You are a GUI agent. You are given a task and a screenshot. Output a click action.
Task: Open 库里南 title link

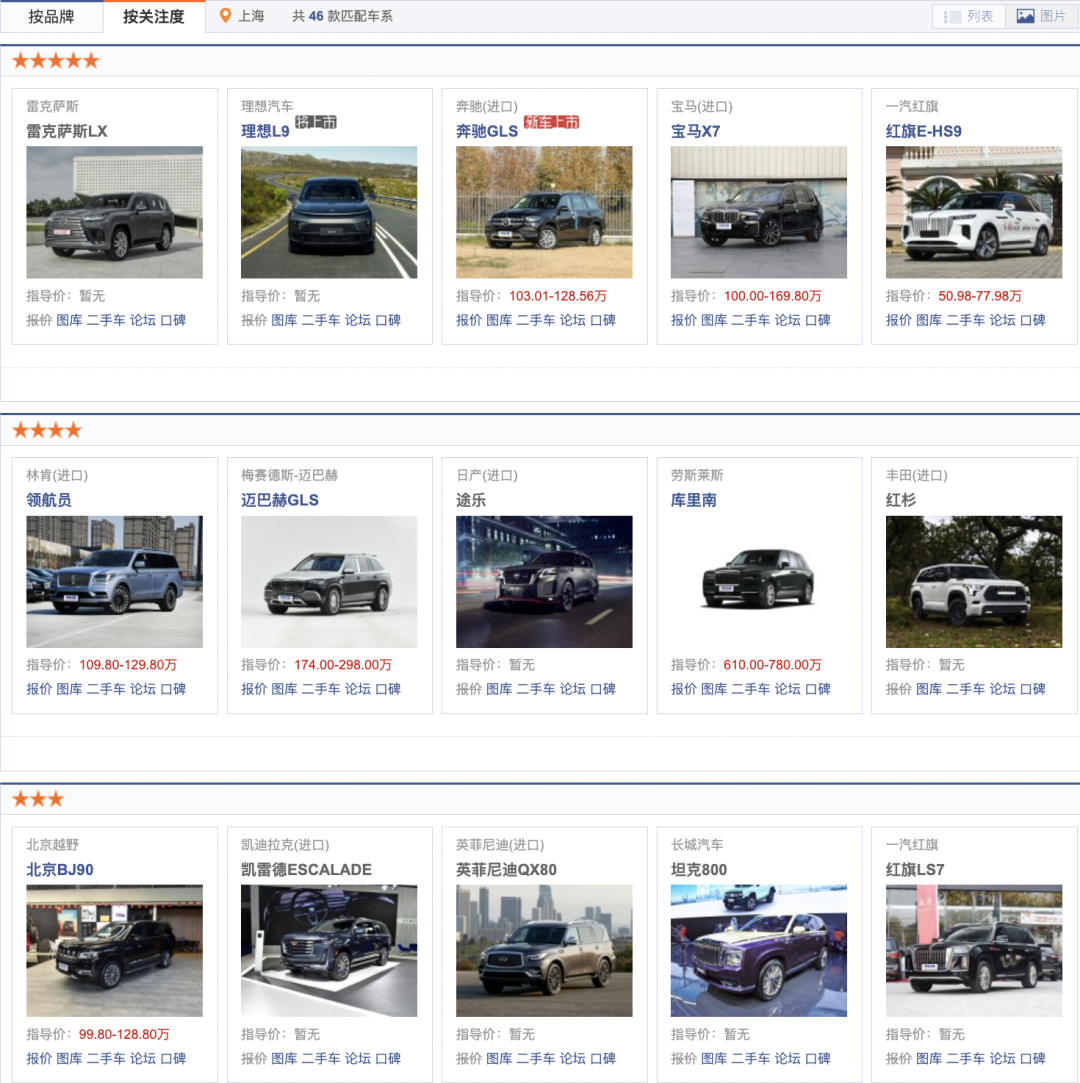693,500
